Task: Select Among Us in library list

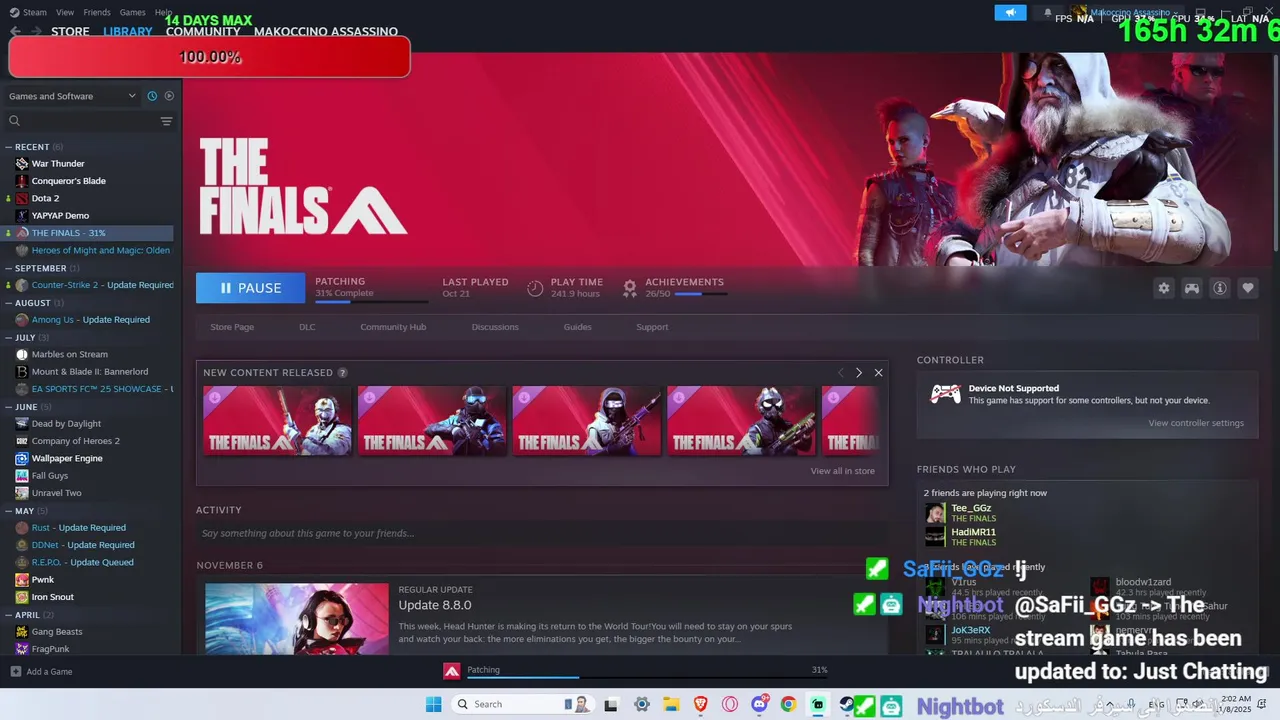Action: click(89, 320)
